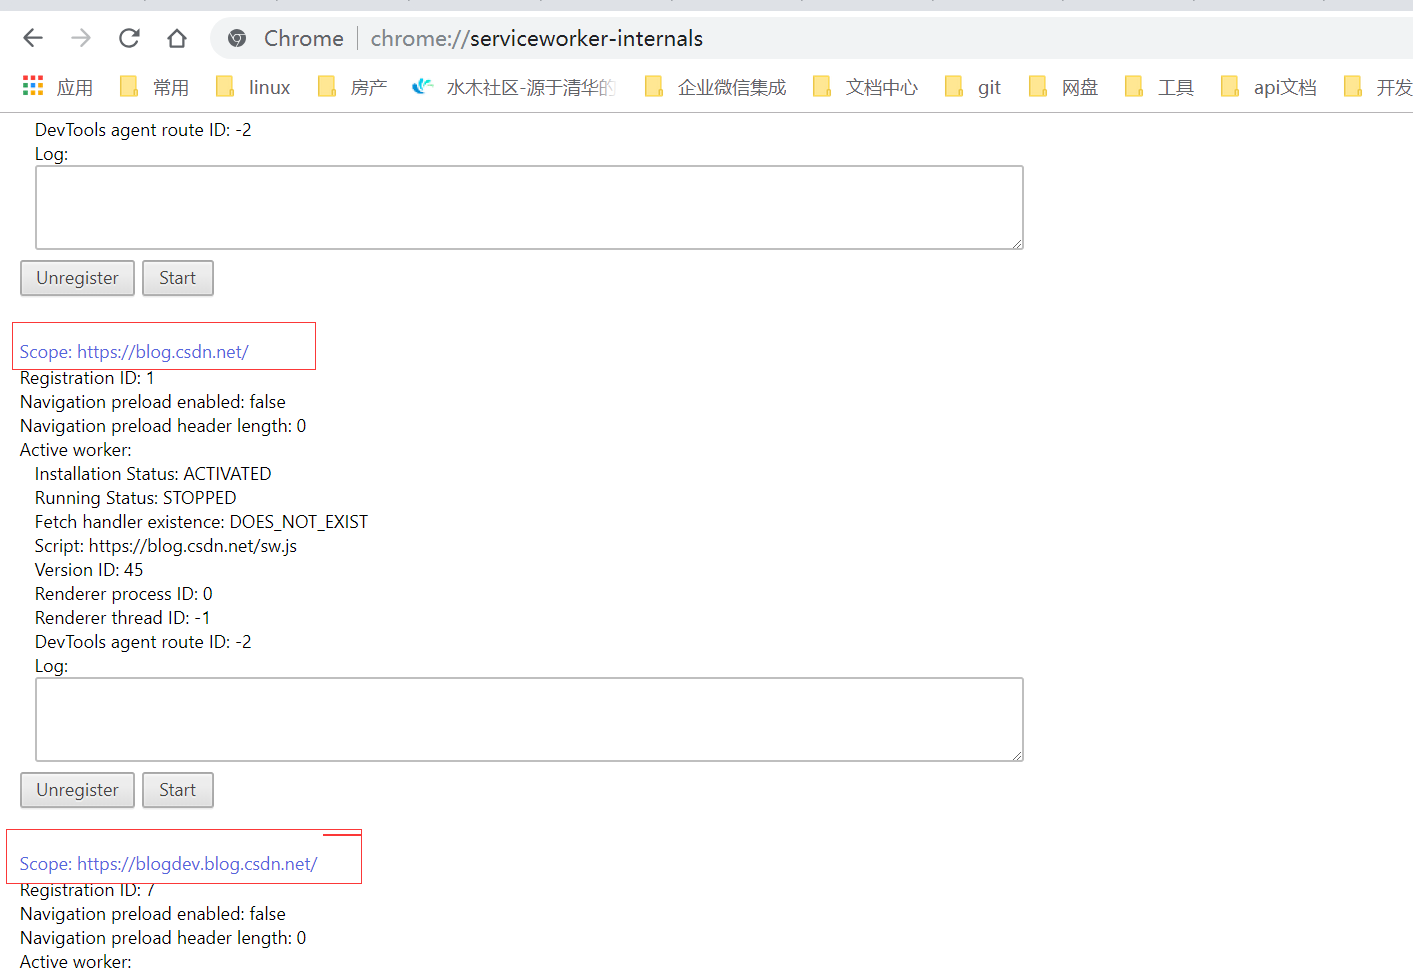This screenshot has width=1413, height=971.
Task: Open the git bookmark folder
Action: 972,87
